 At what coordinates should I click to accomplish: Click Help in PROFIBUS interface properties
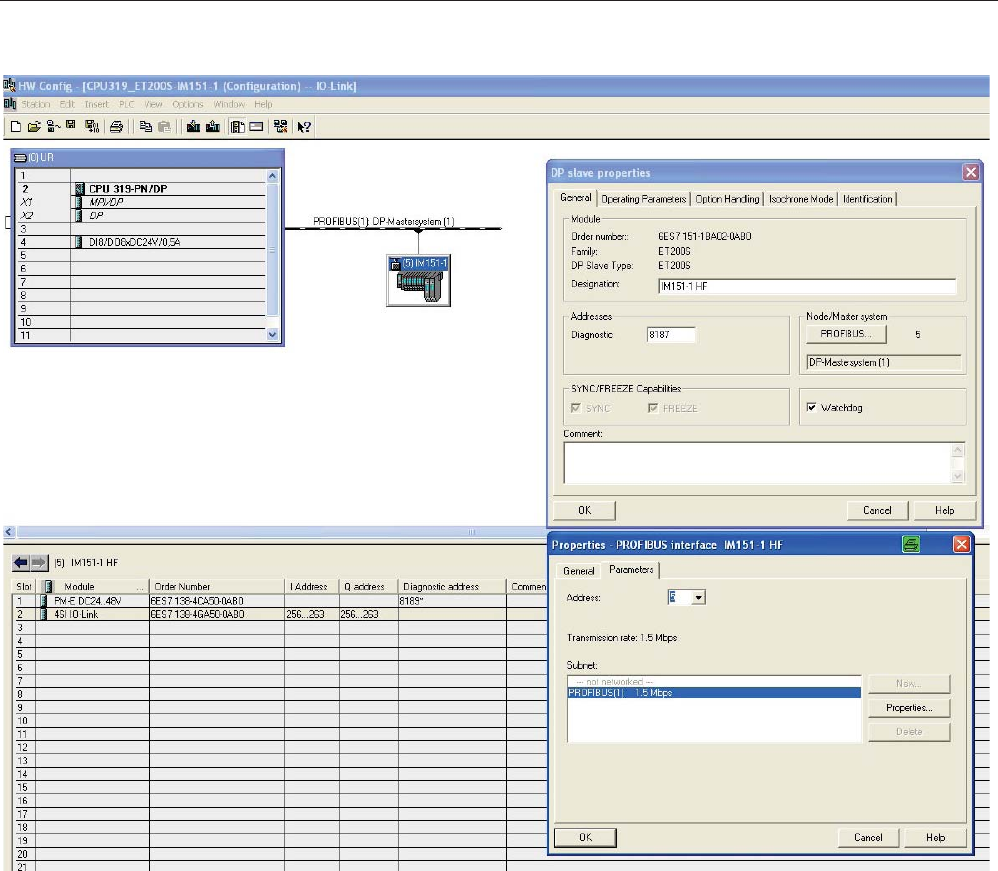coord(936,838)
